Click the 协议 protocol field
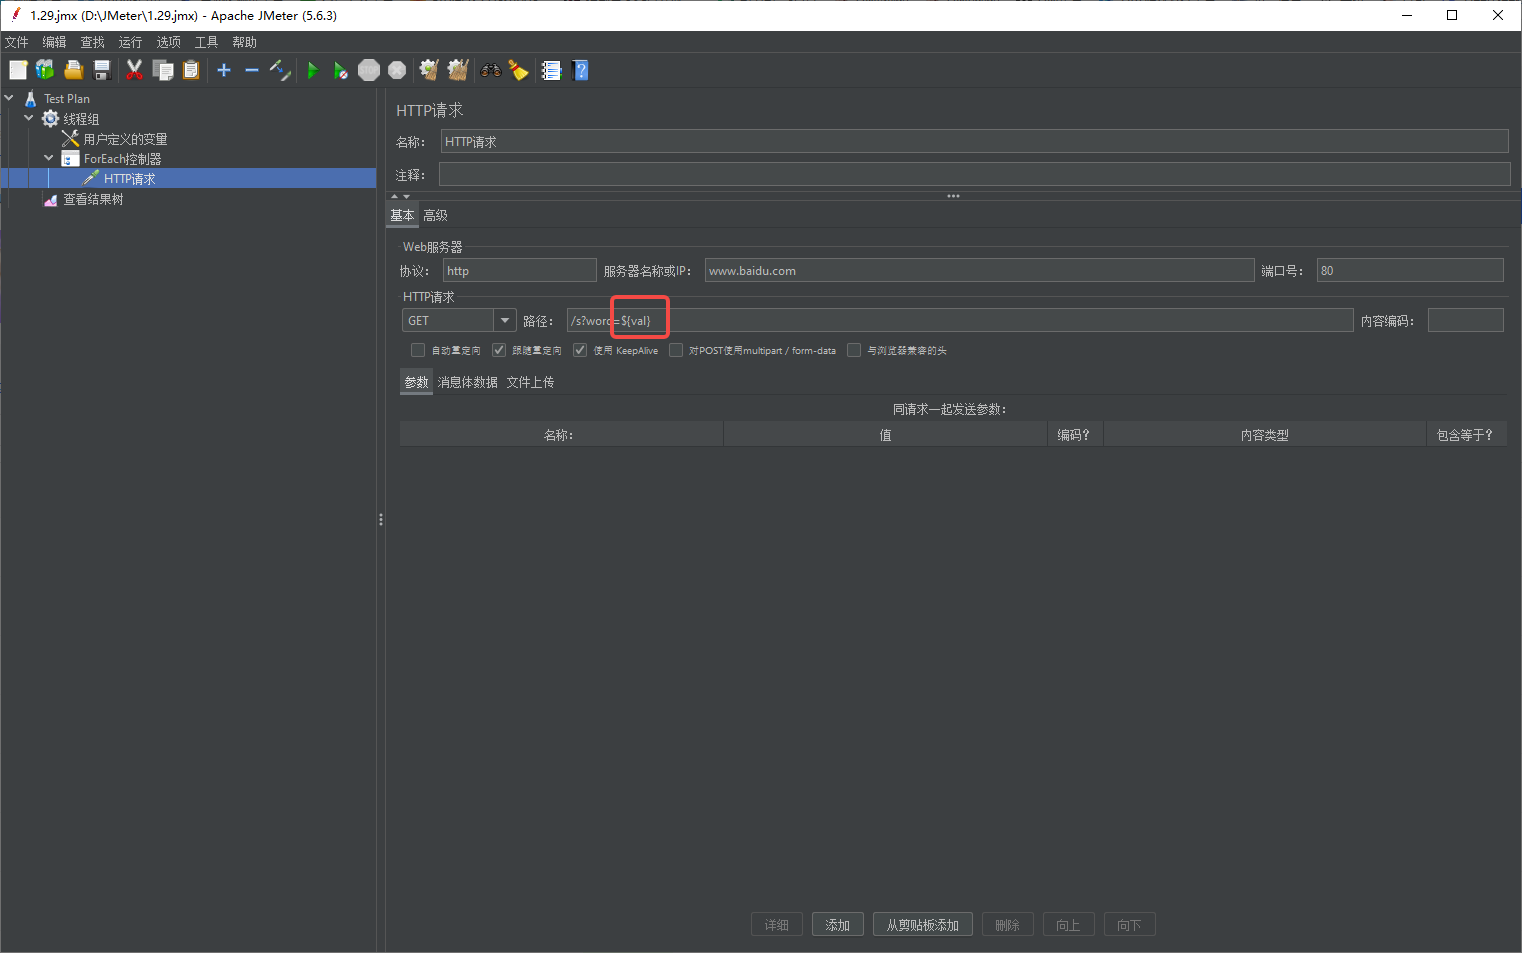 [520, 270]
